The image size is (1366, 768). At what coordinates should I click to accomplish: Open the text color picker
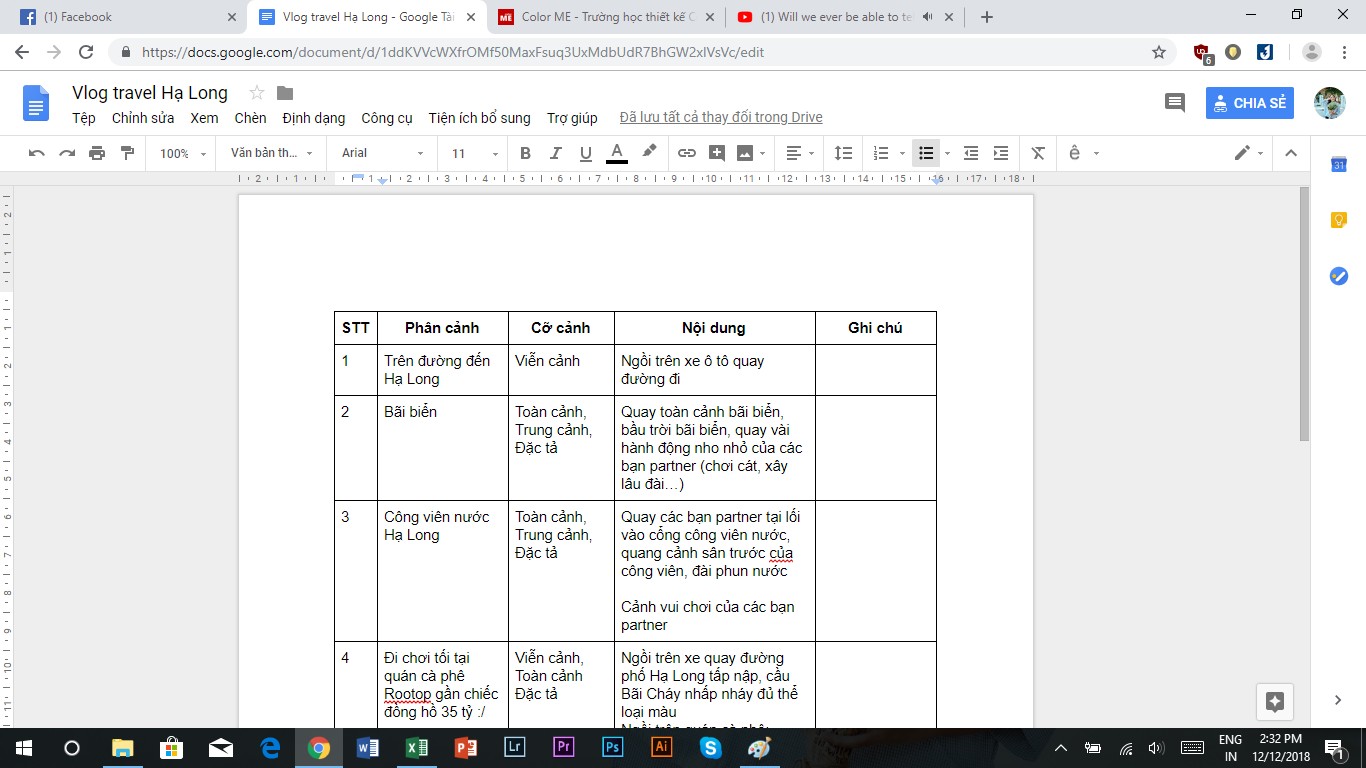617,153
